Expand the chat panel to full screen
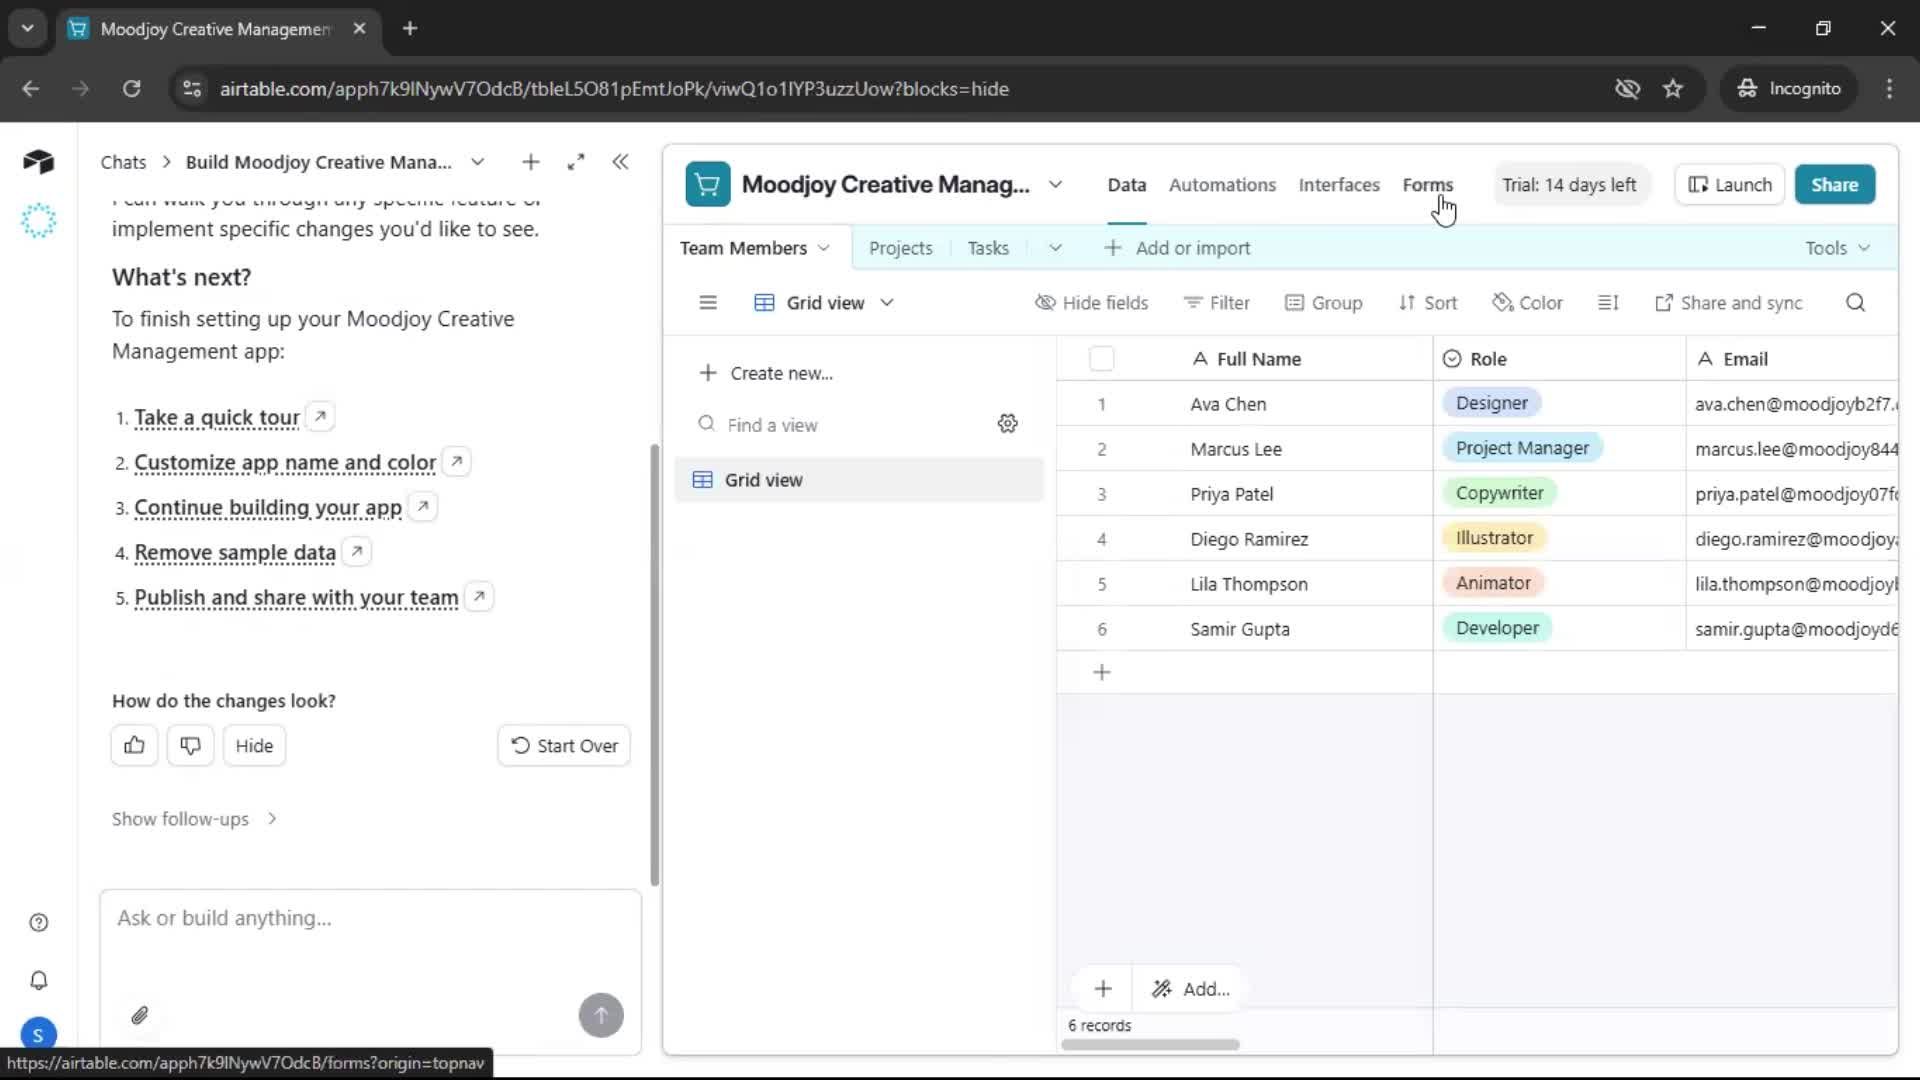Screen dimensions: 1920x1080 (576, 162)
